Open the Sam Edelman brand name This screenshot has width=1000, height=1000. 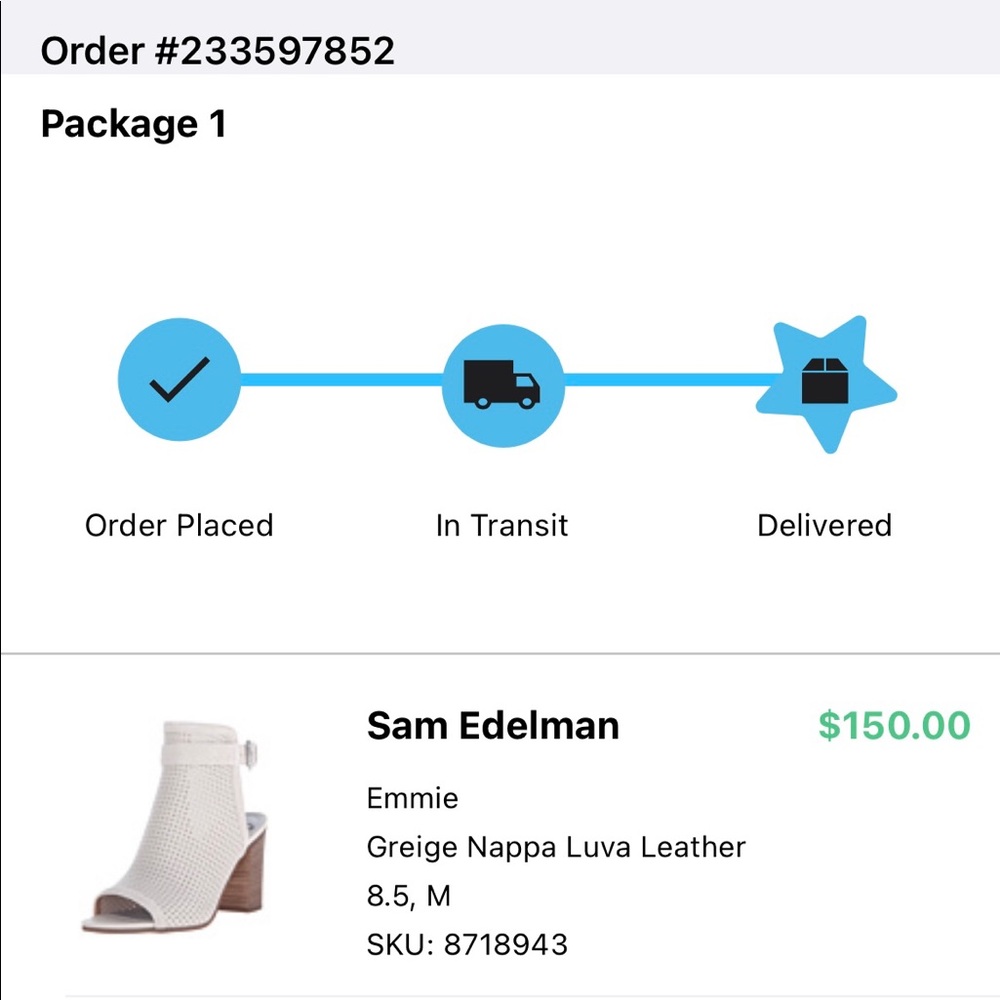[493, 726]
